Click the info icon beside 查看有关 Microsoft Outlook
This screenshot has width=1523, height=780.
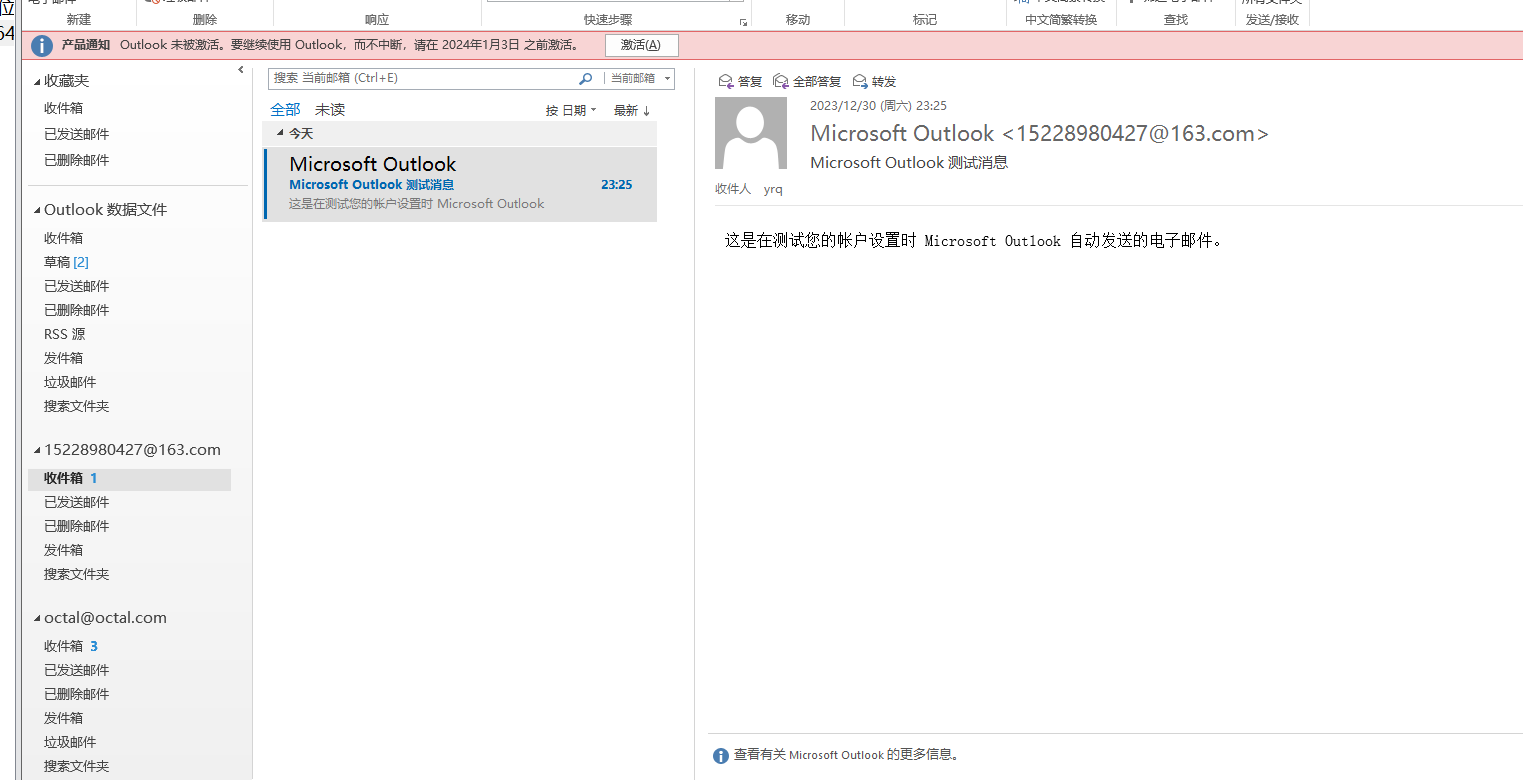(x=721, y=756)
